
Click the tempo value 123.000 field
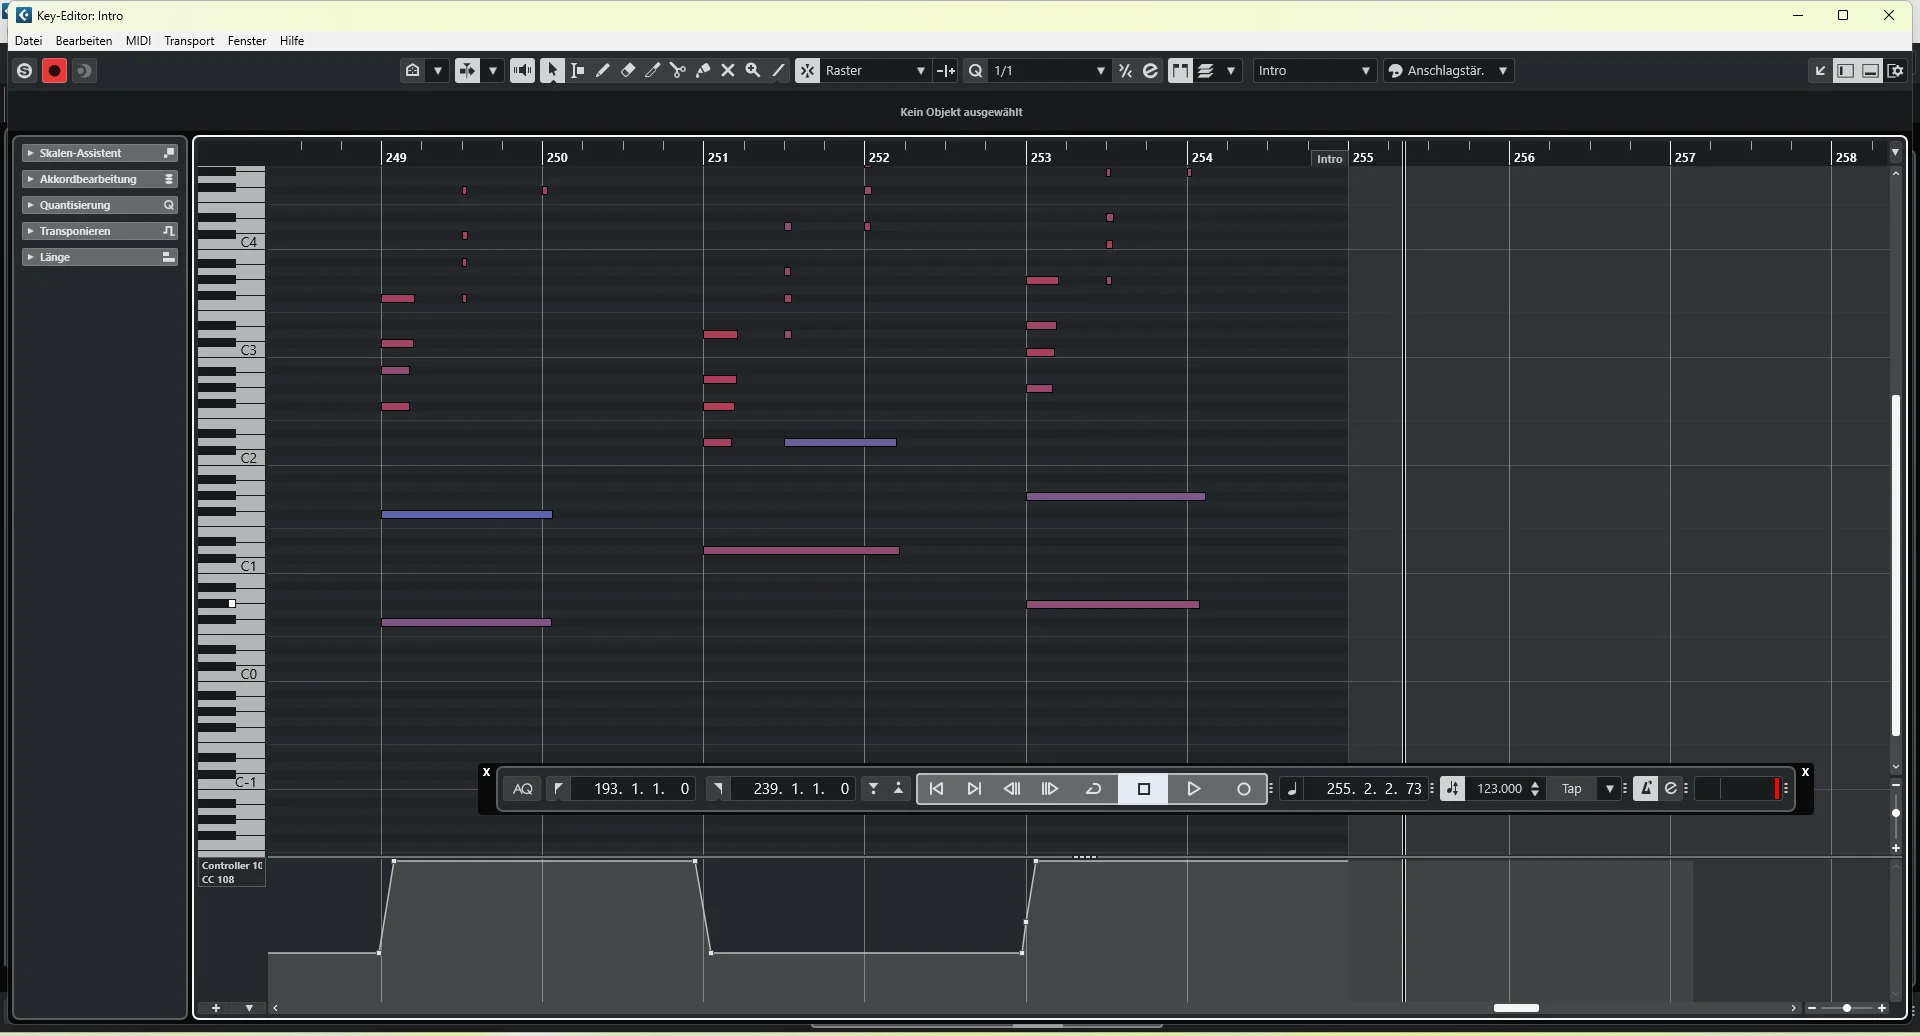pos(1500,789)
